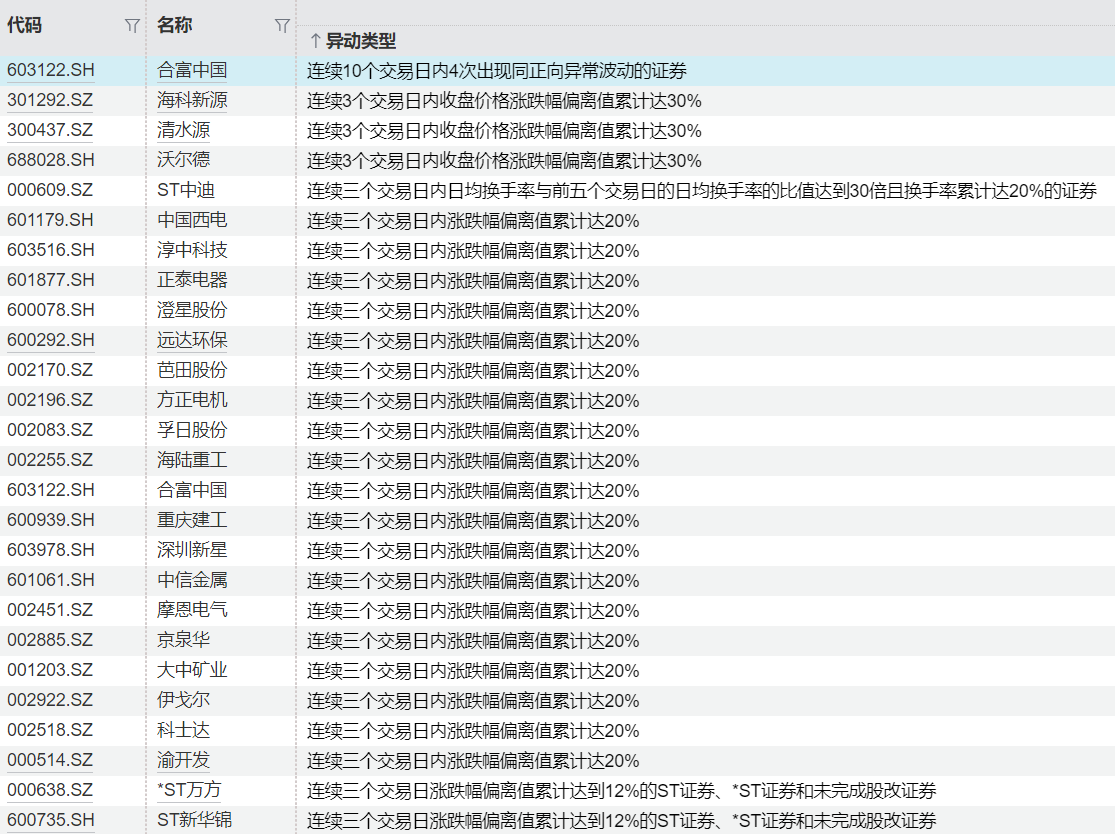Click the 代码 column header

pyautogui.click(x=25, y=26)
